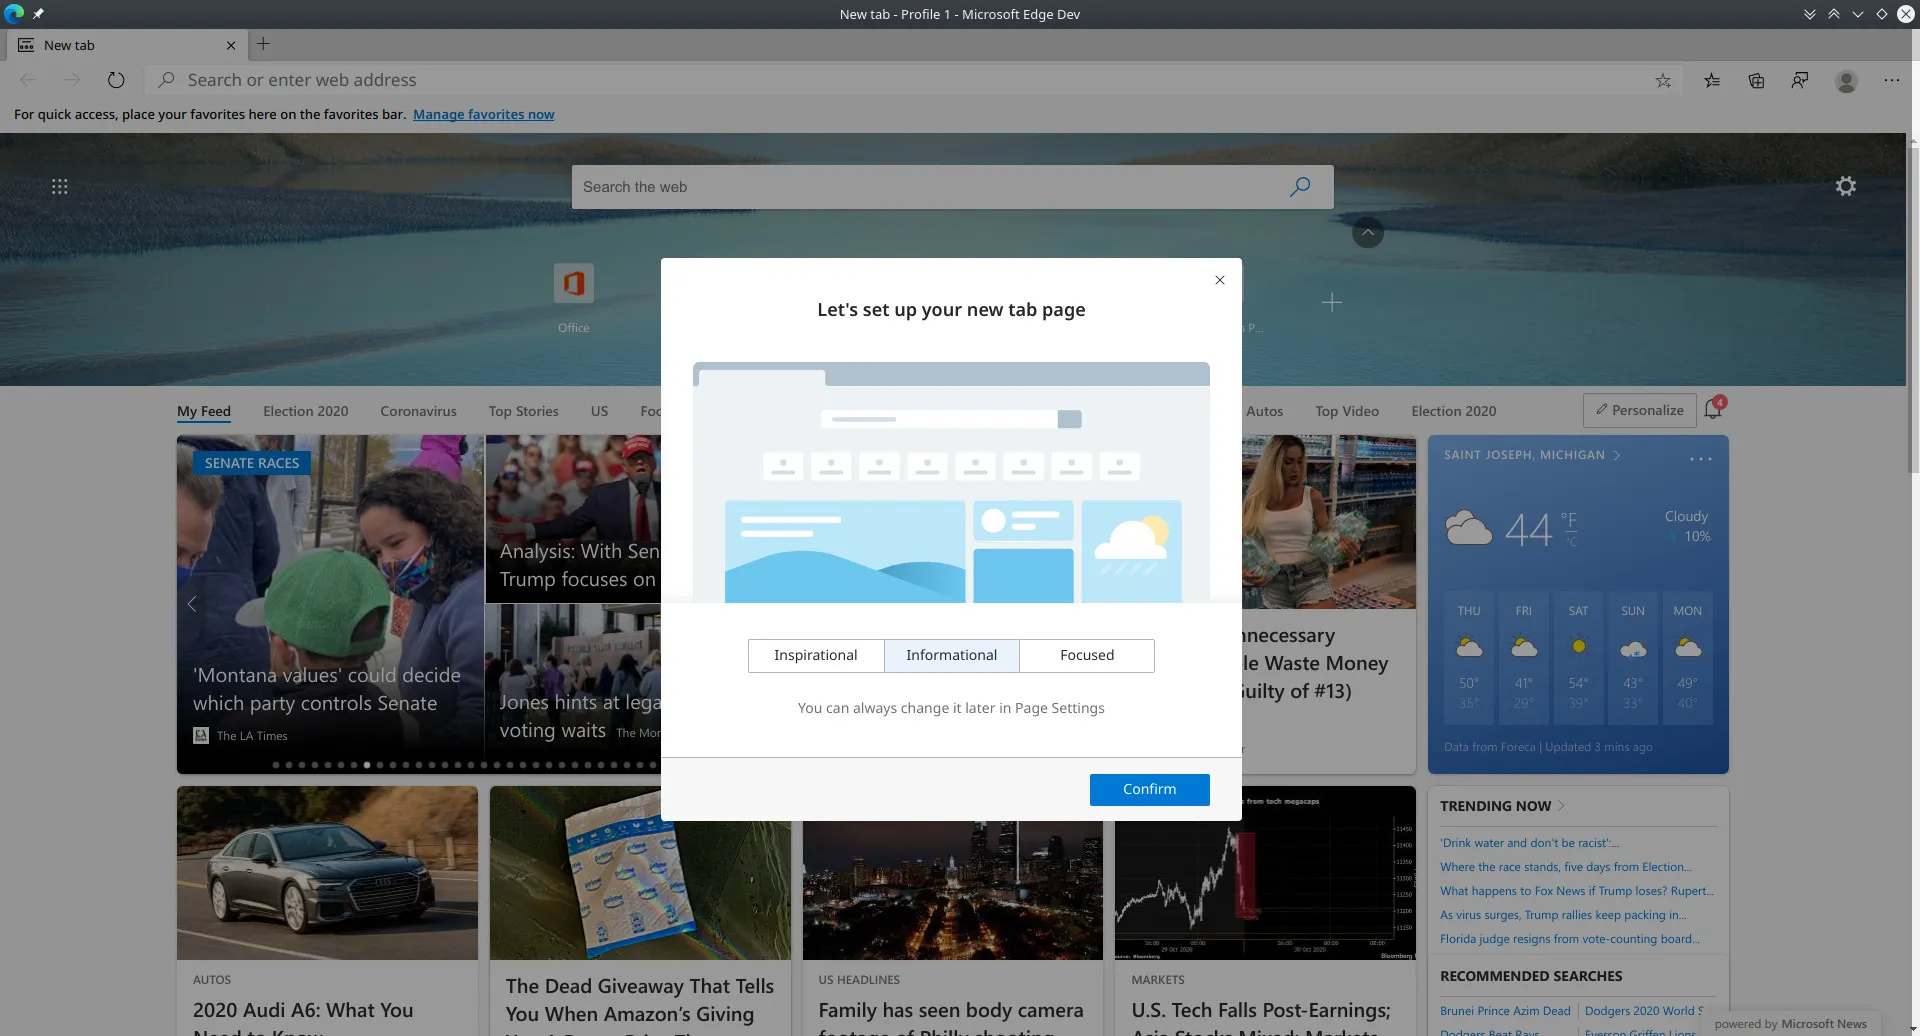Screen dimensions: 1920x1036
Task: Select the Focused layout option
Action: pos(1087,655)
